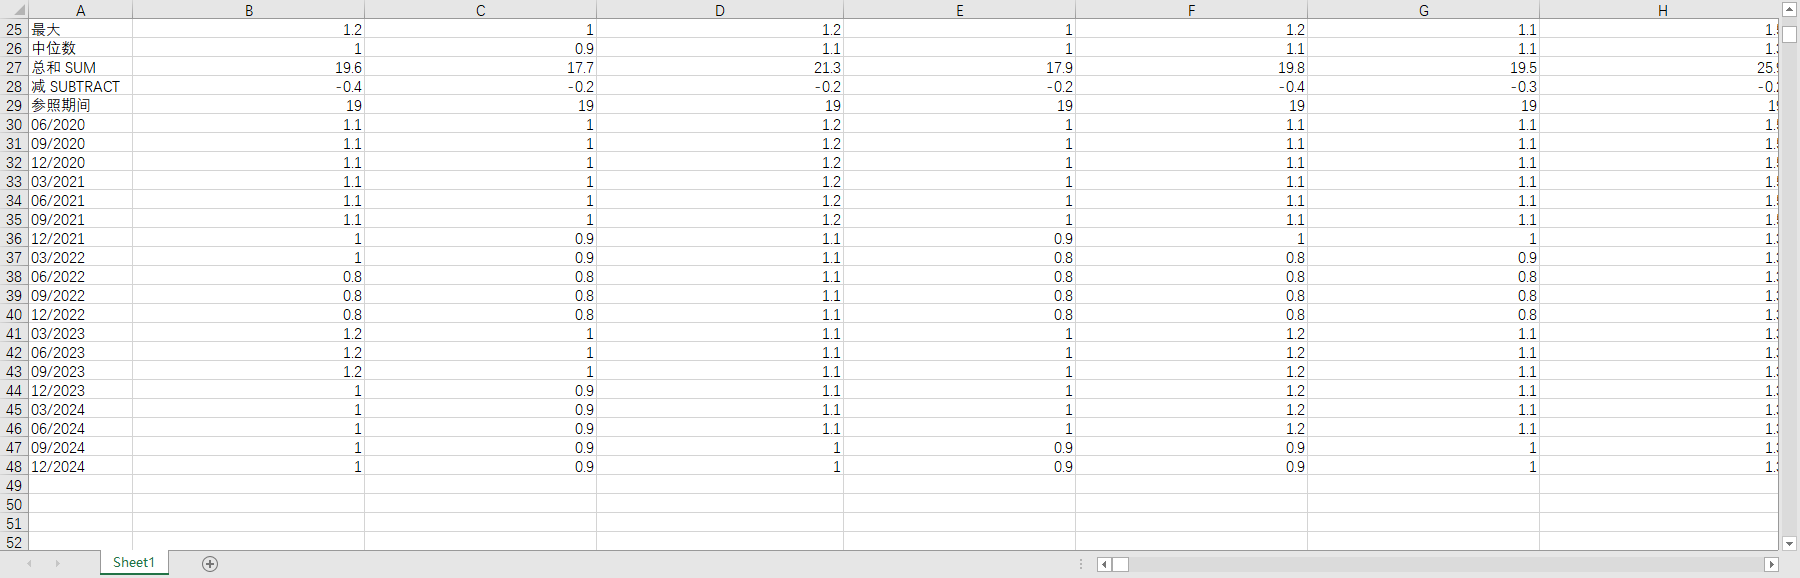This screenshot has height=578, width=1800.
Task: Select column B header
Action: pyautogui.click(x=249, y=10)
